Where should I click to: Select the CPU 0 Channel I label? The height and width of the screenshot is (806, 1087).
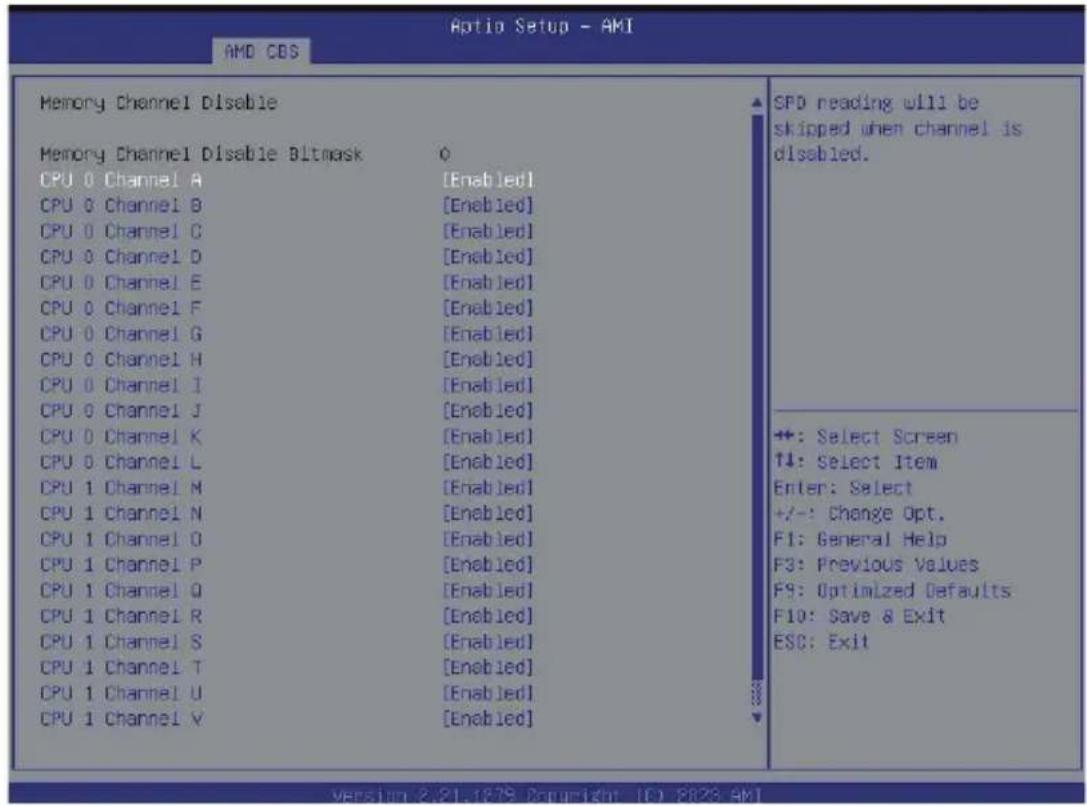click(x=121, y=385)
